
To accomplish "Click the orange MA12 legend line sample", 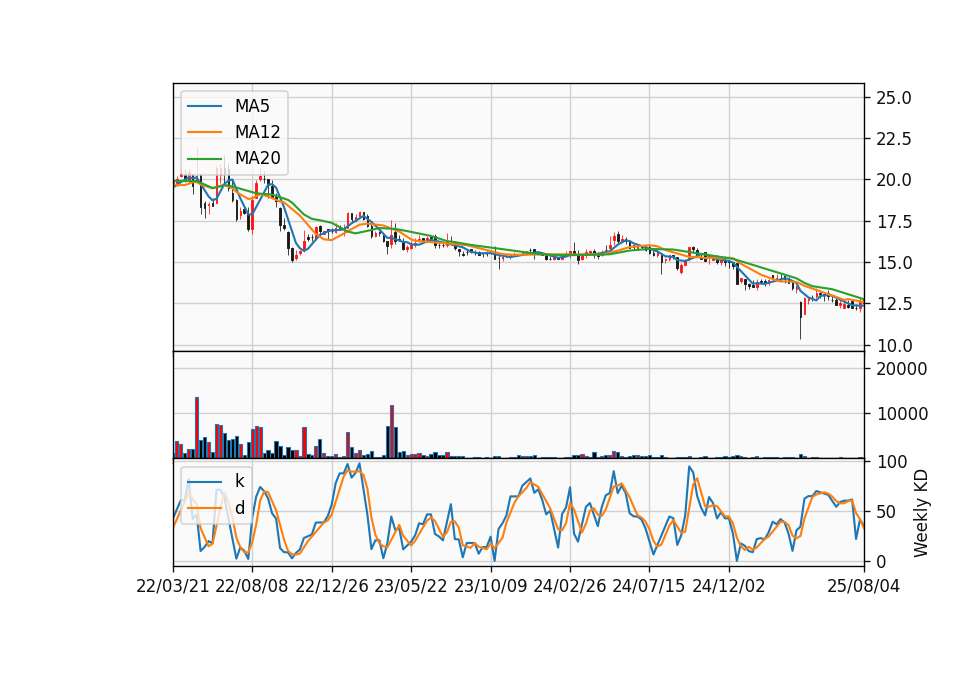I will coord(204,132).
